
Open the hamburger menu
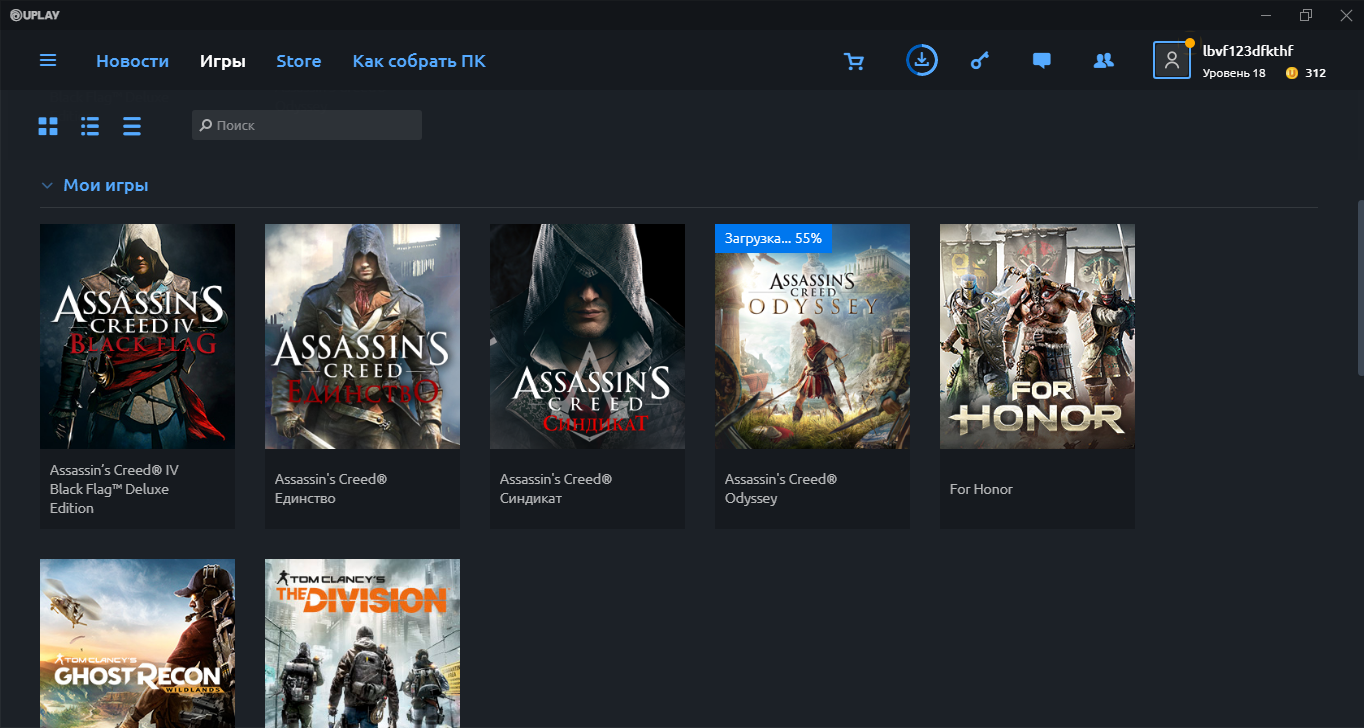click(48, 61)
